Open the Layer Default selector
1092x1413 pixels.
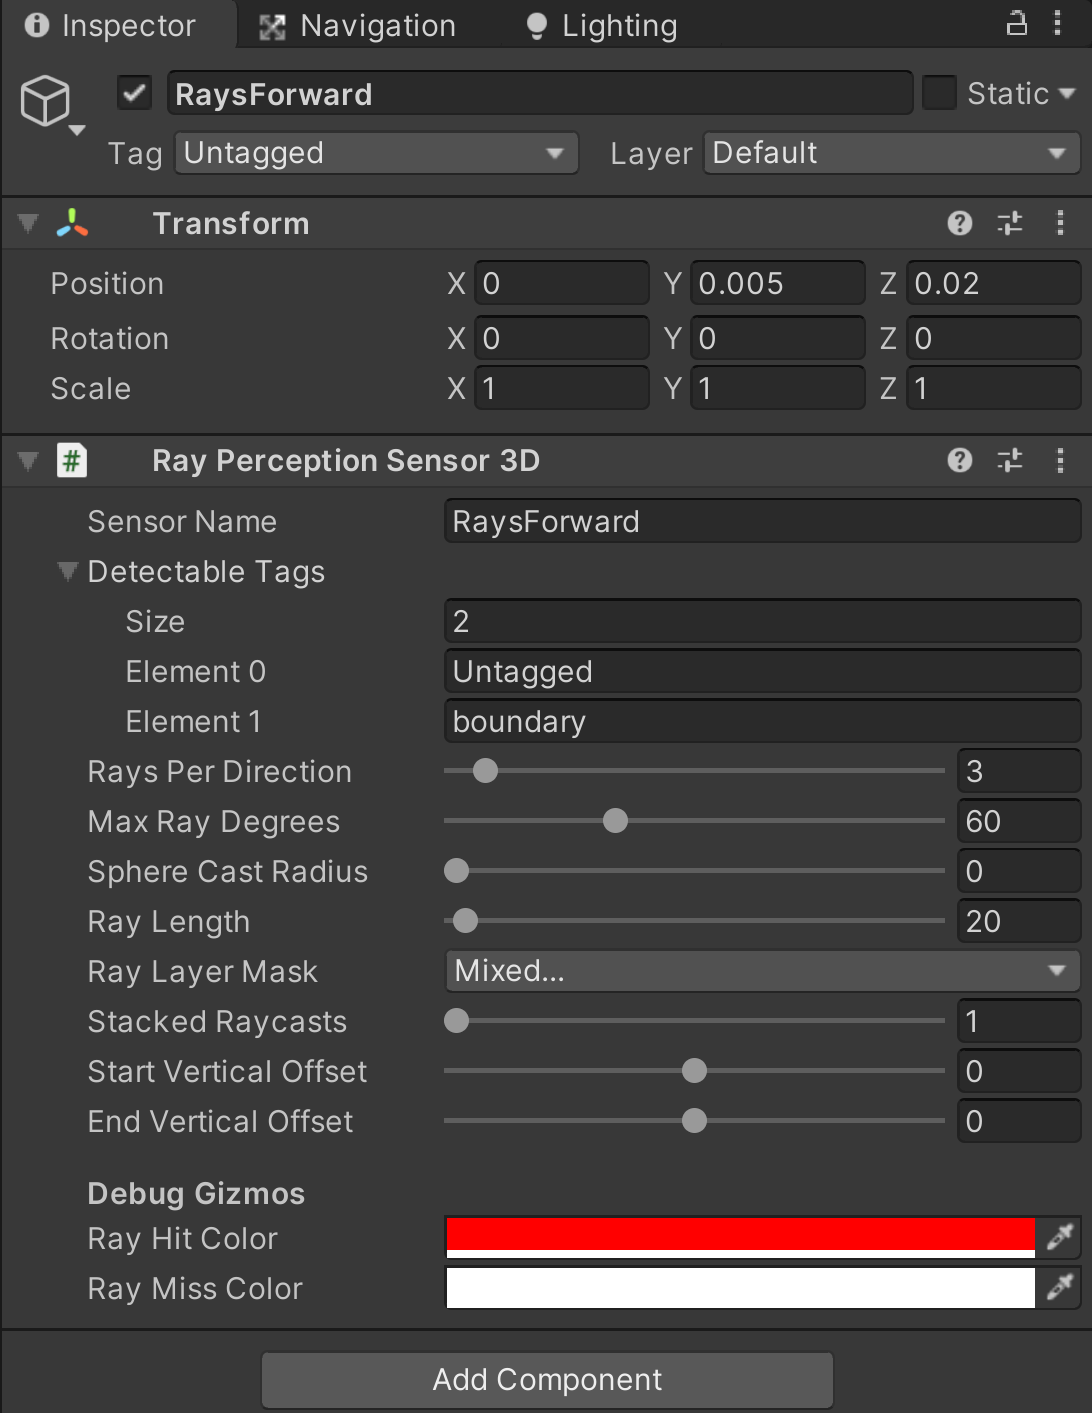point(890,152)
